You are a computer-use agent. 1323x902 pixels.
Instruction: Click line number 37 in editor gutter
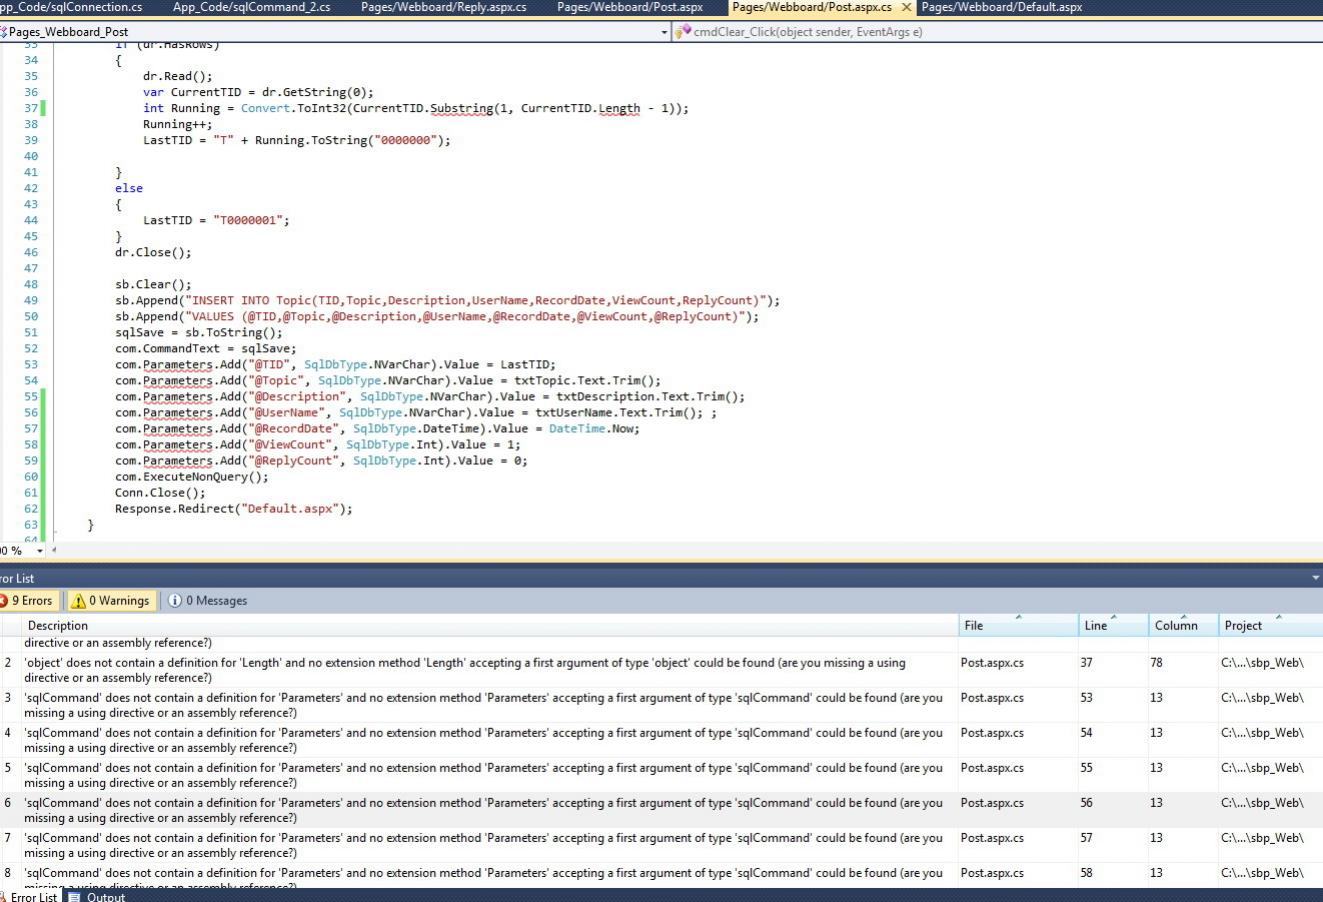click(30, 108)
